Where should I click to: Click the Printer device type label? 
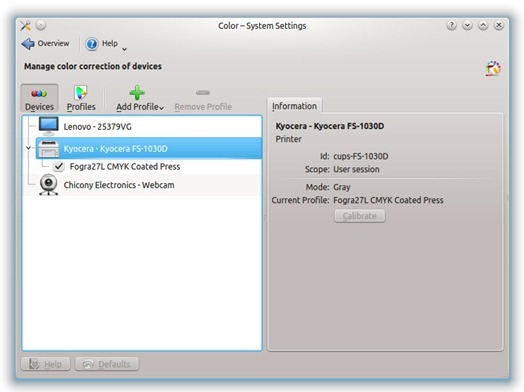pos(288,139)
